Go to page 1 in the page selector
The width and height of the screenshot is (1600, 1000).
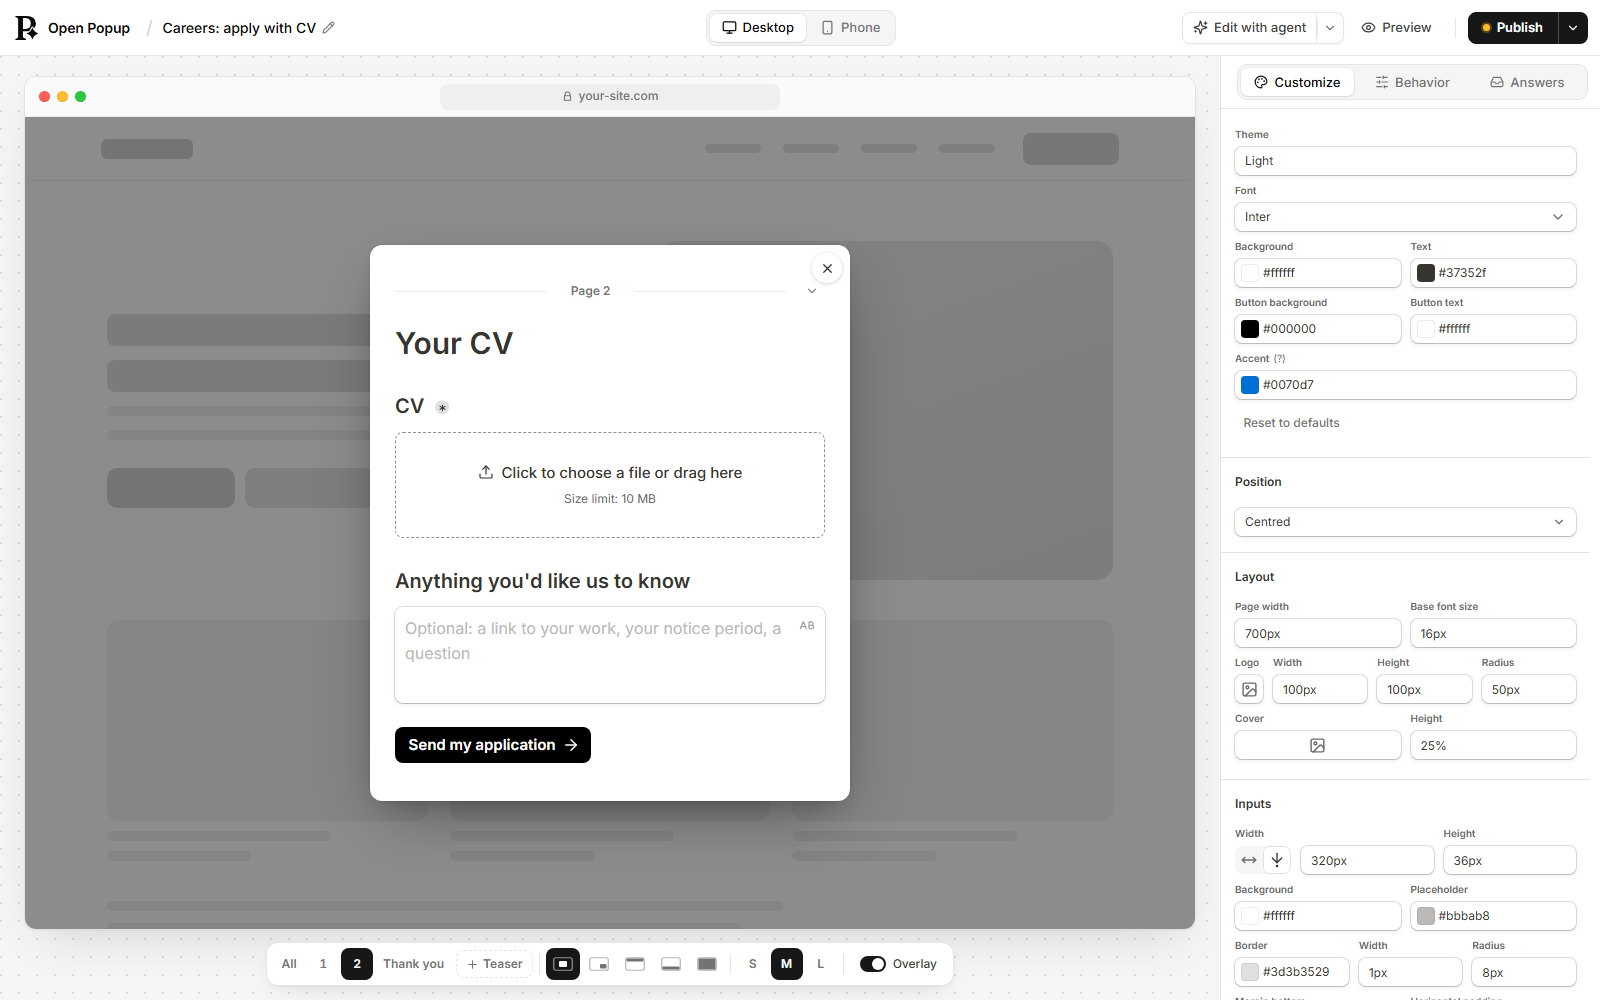click(323, 964)
